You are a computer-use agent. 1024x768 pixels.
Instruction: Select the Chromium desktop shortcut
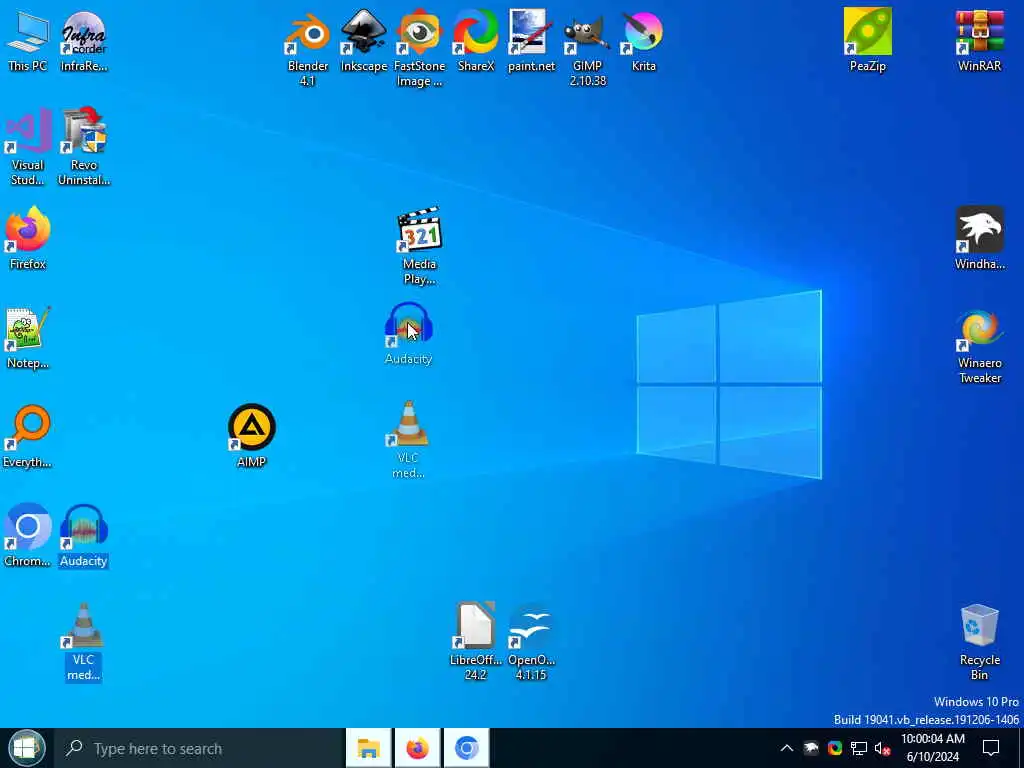tap(27, 536)
